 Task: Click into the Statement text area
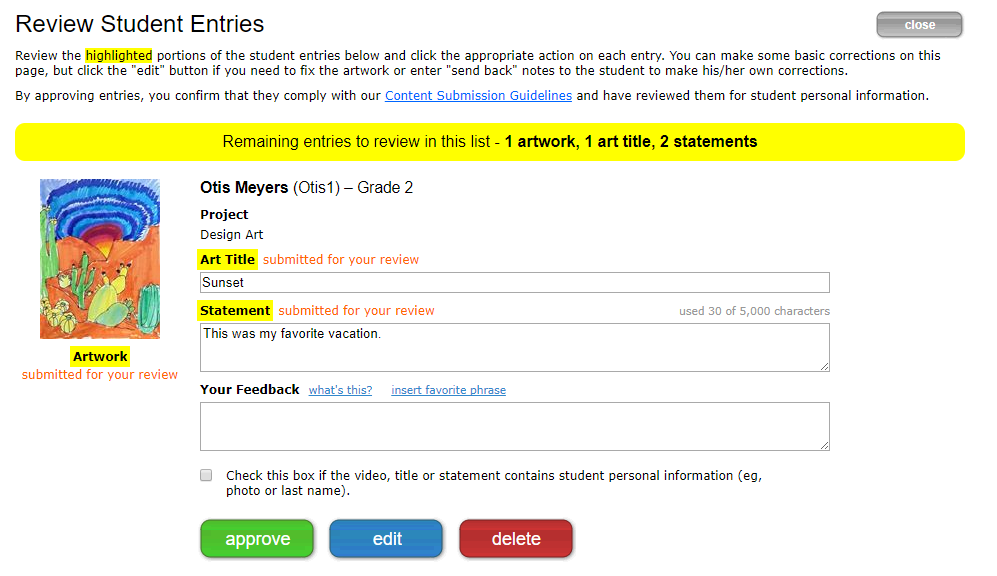coord(514,348)
